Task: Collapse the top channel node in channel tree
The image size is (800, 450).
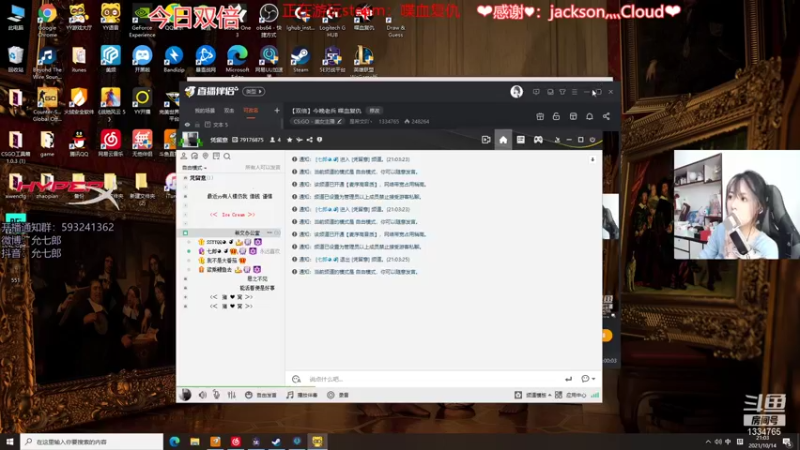Action: [x=185, y=178]
